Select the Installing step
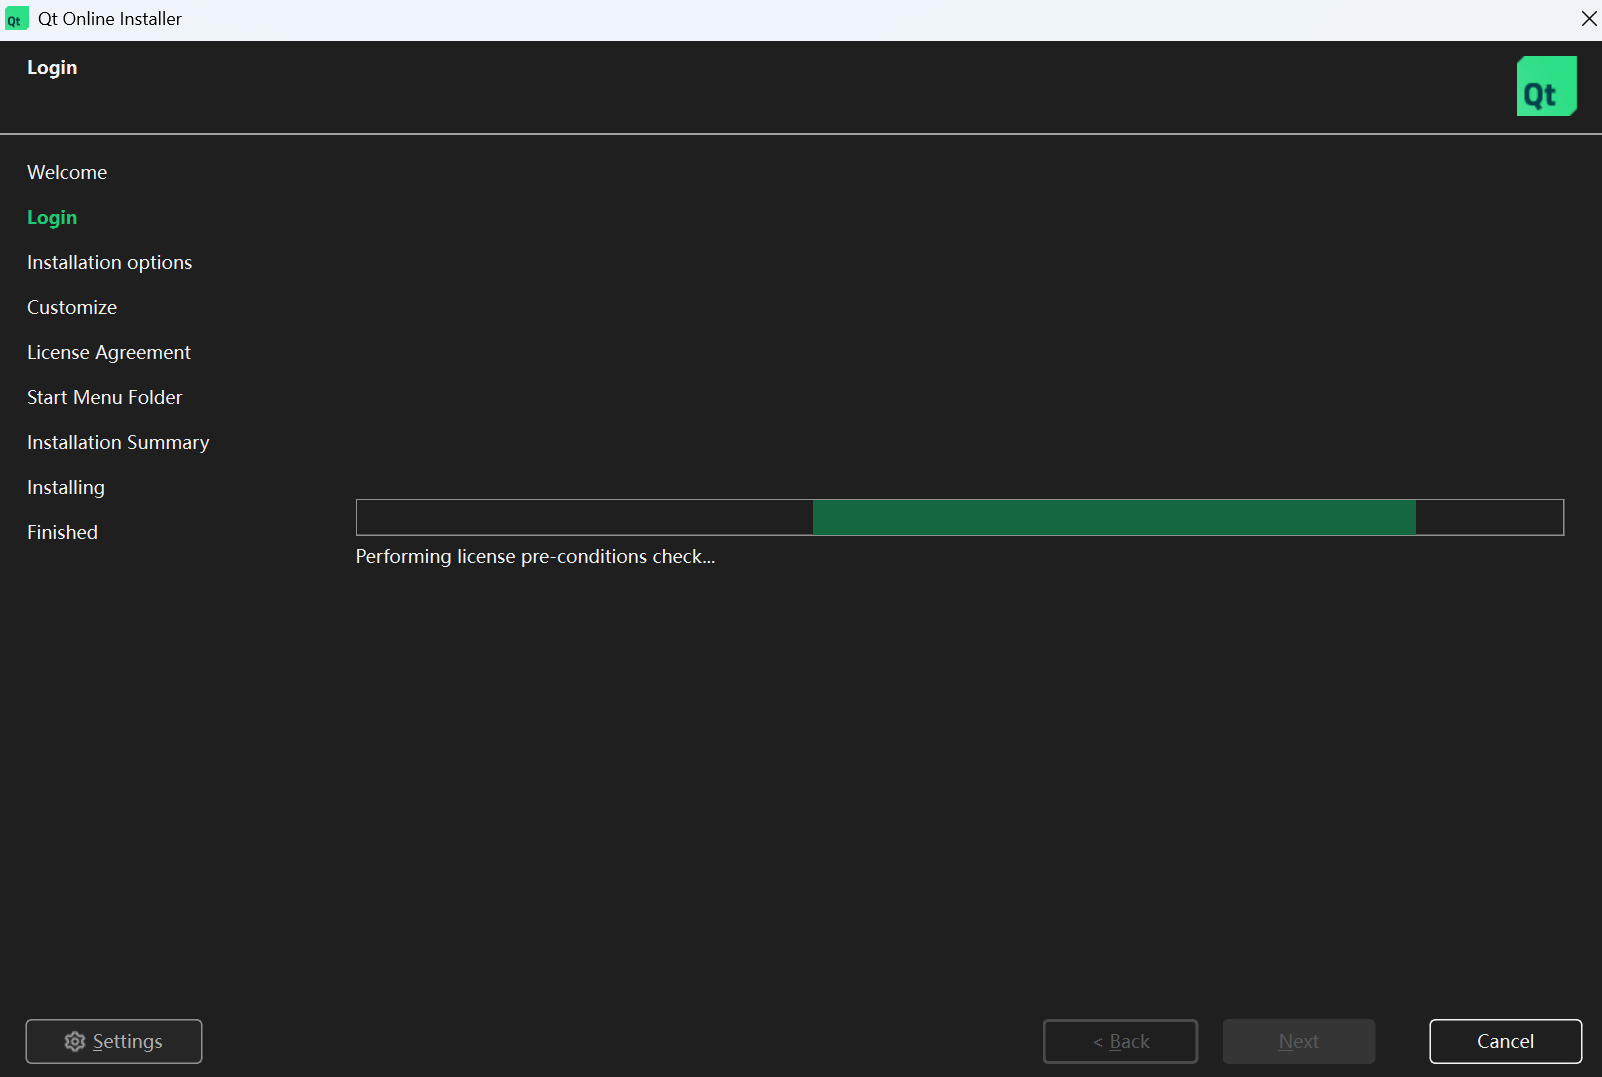This screenshot has width=1602, height=1077. pos(66,487)
